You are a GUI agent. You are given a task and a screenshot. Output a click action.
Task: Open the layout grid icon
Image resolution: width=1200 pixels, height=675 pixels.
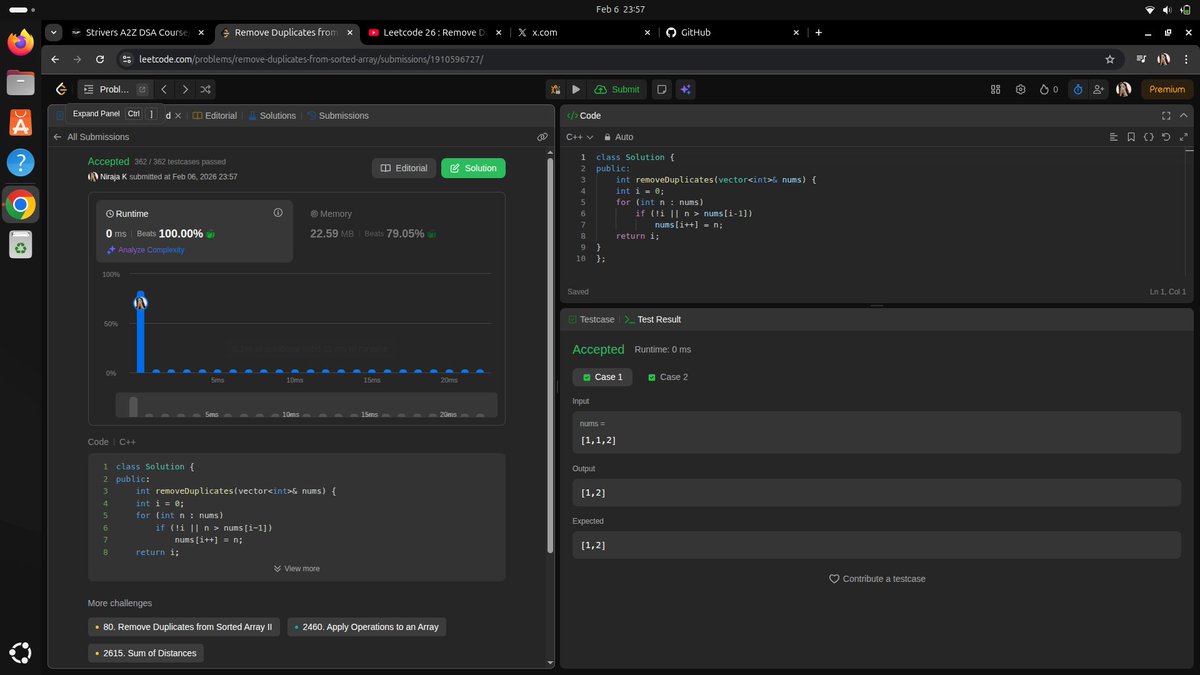click(x=995, y=89)
